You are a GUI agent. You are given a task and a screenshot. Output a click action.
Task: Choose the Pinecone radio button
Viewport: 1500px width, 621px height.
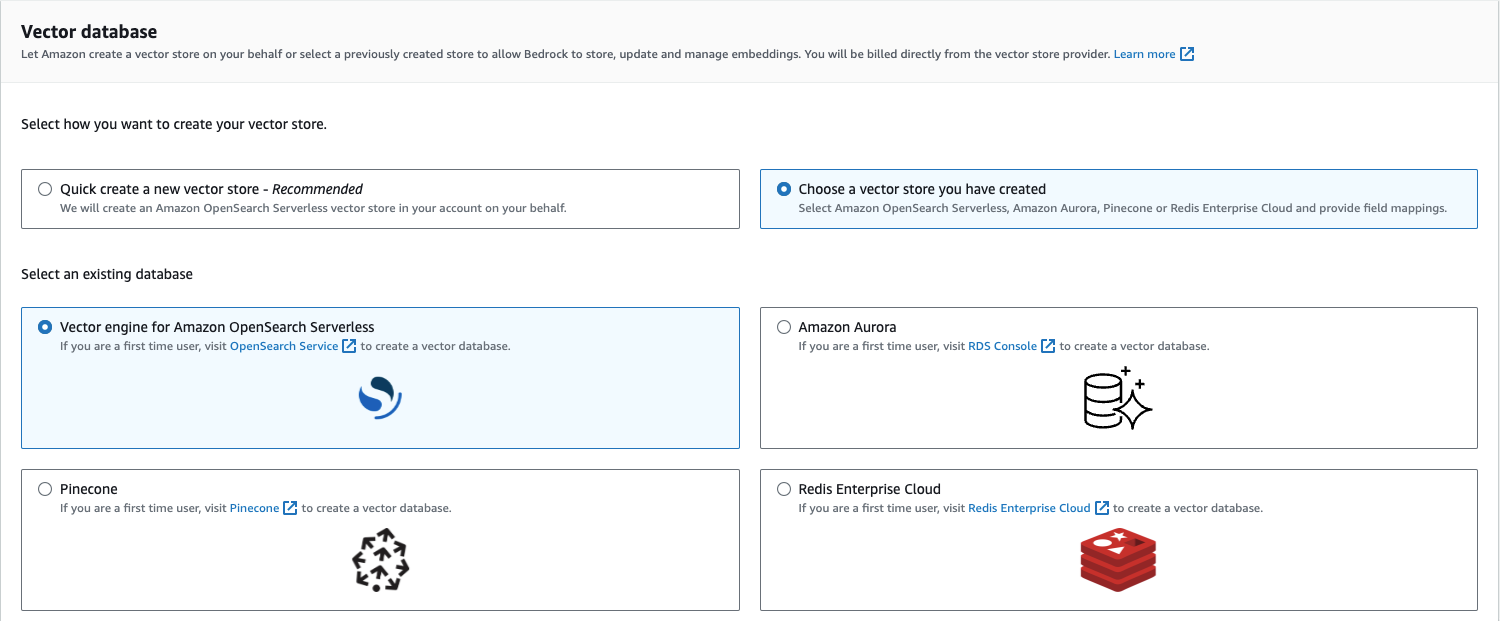(45, 489)
